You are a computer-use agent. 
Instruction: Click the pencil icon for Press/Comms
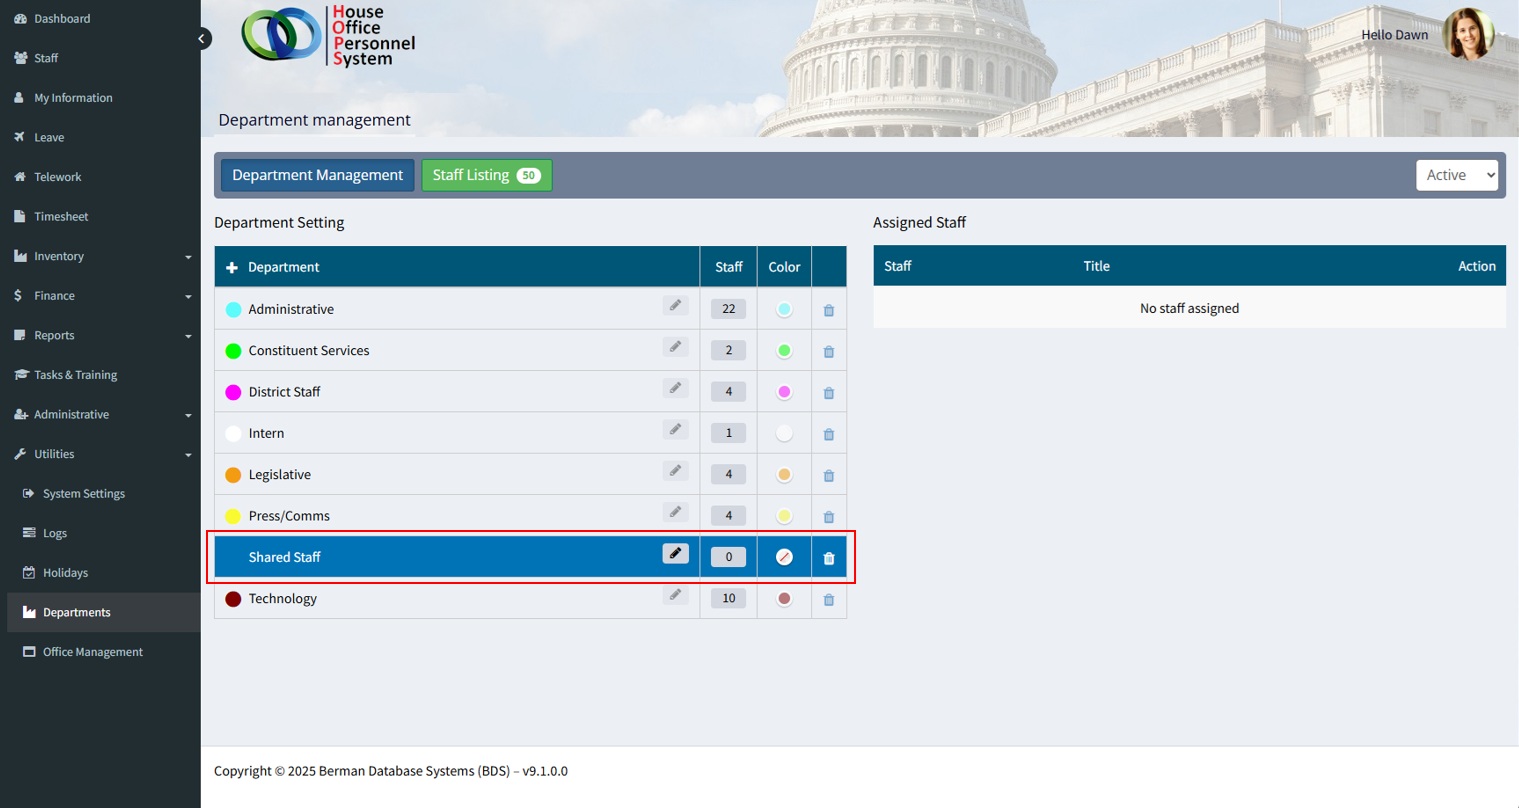click(675, 512)
